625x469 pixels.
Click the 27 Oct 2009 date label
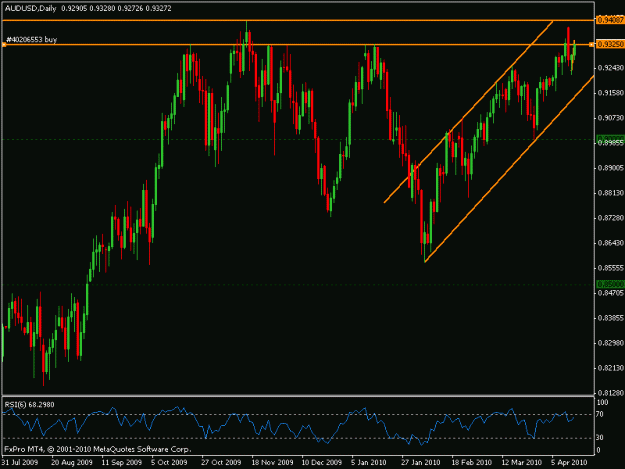coord(221,462)
